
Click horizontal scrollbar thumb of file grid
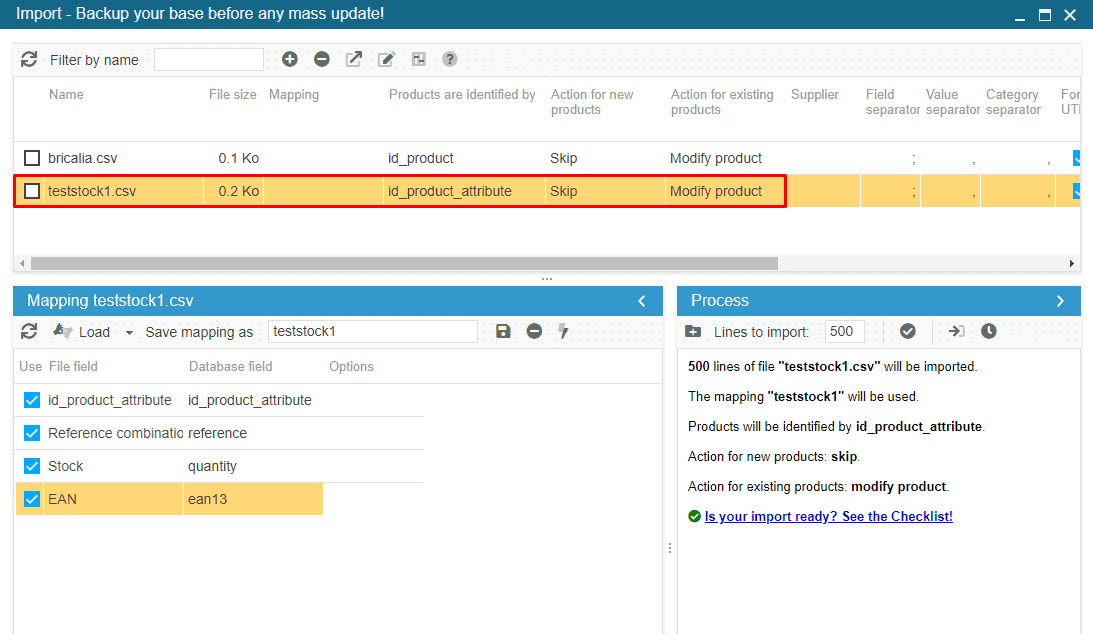tap(404, 263)
